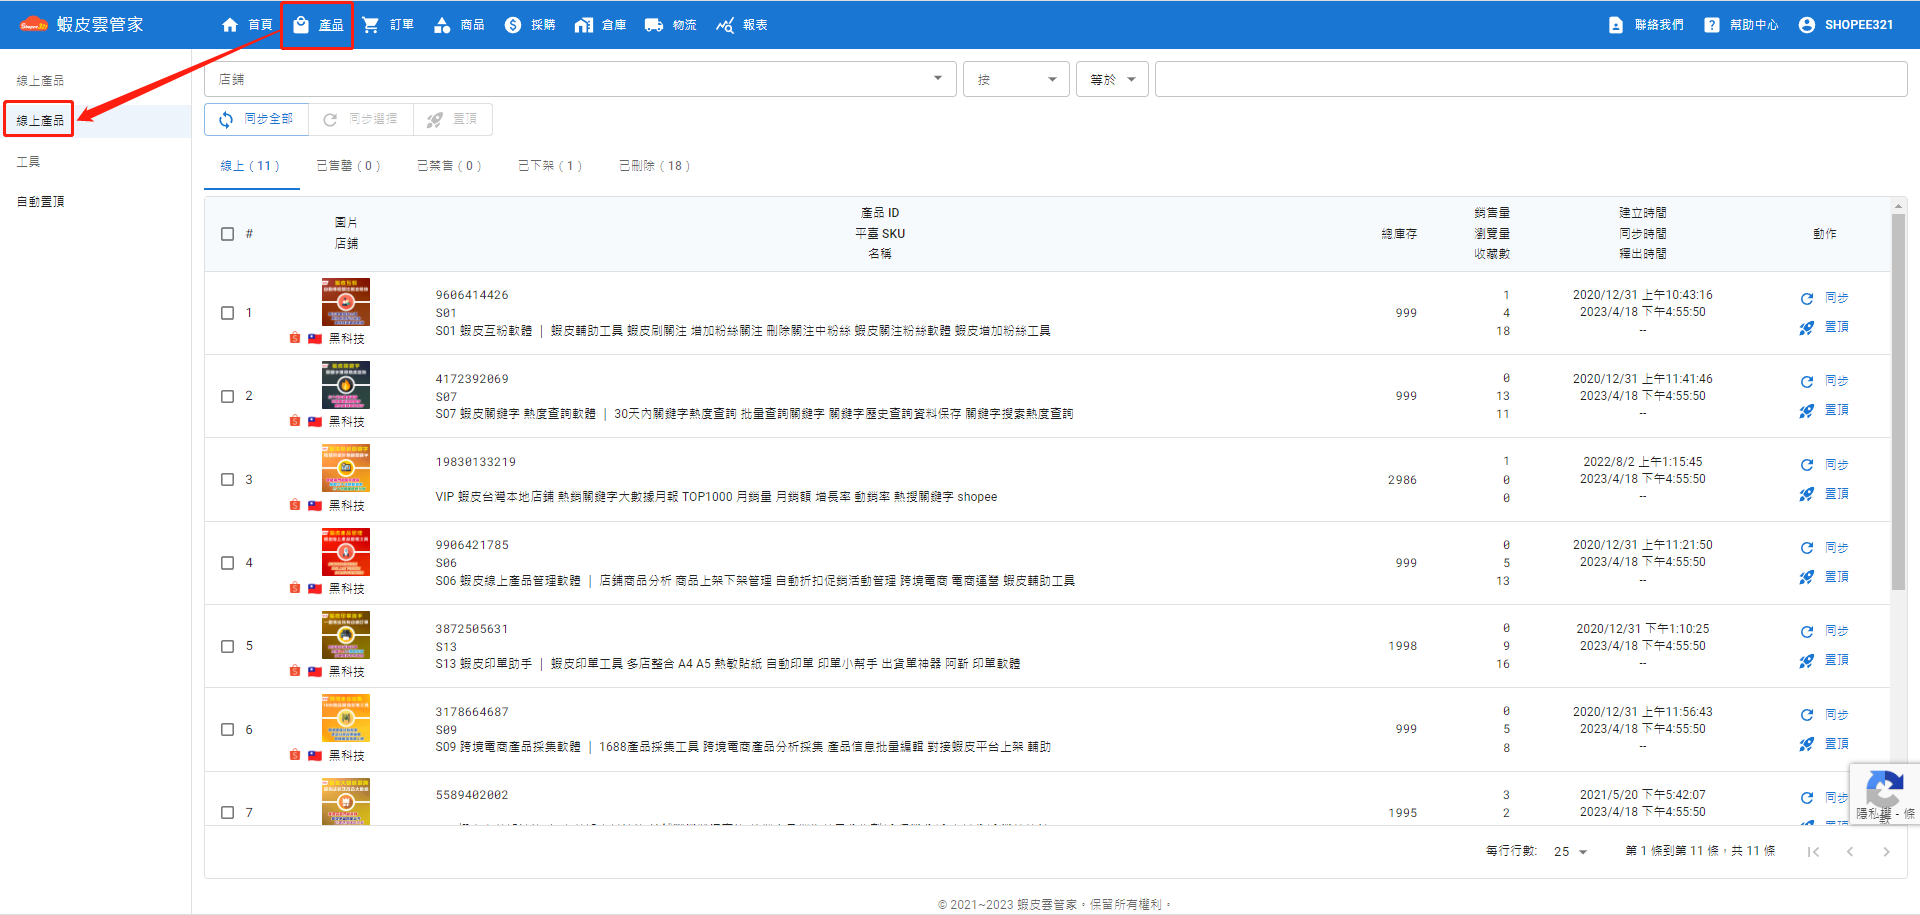Open the 報表 reports chart icon
The image size is (1920, 915).
click(725, 25)
